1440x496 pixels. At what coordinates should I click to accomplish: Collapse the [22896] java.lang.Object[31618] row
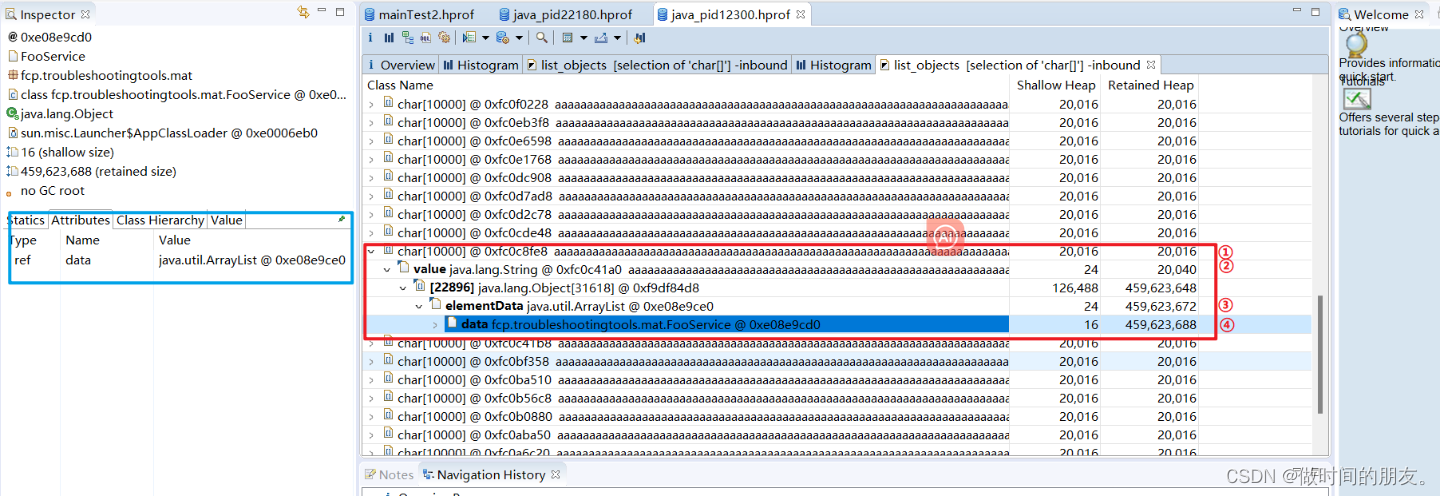coord(403,288)
